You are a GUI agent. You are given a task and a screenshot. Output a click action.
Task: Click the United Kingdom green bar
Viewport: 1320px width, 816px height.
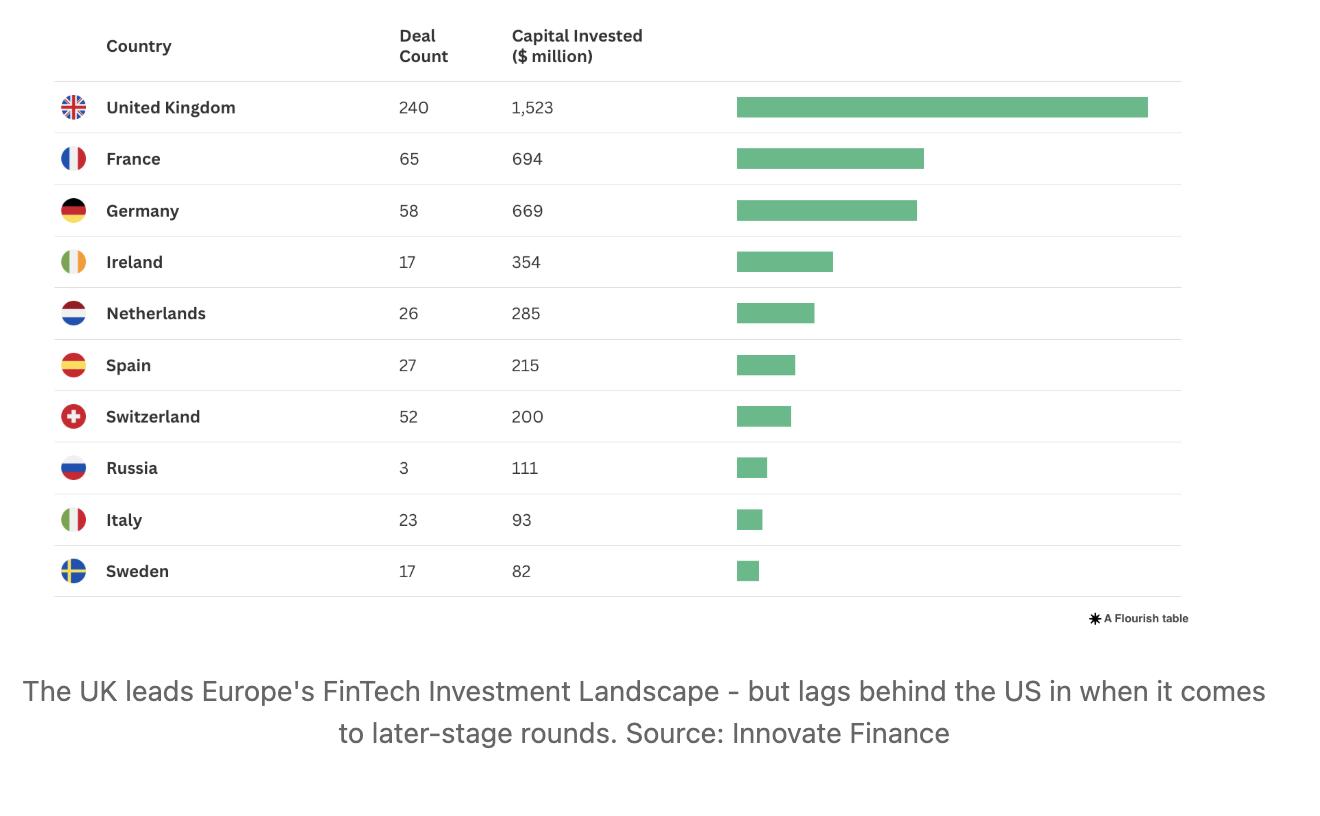[942, 107]
